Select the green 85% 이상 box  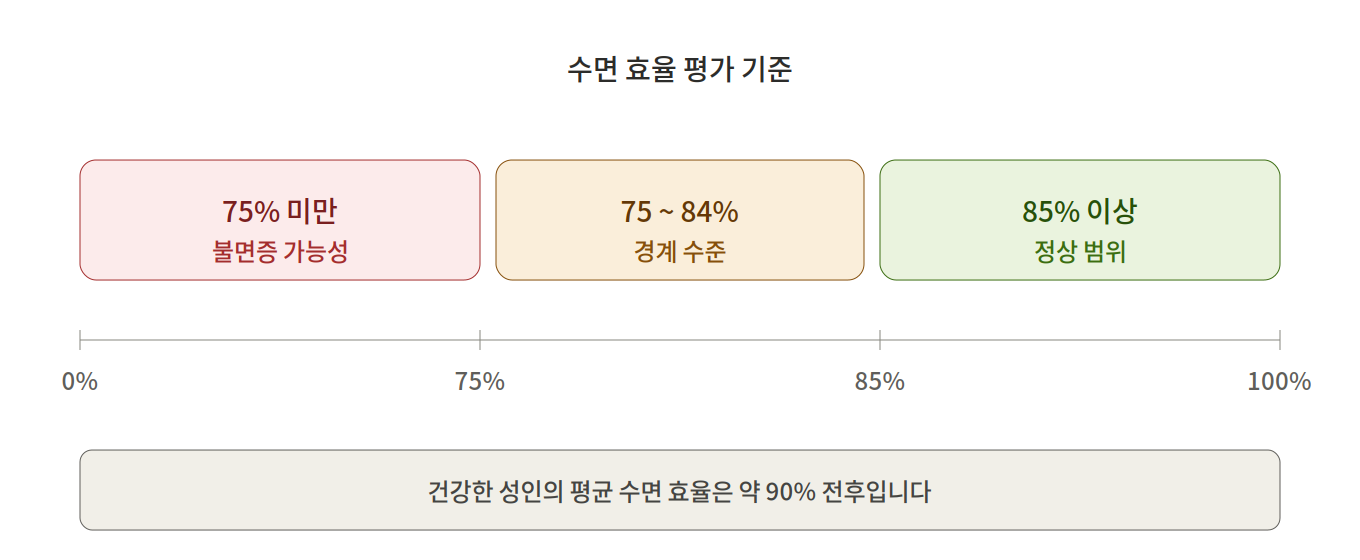click(1080, 220)
